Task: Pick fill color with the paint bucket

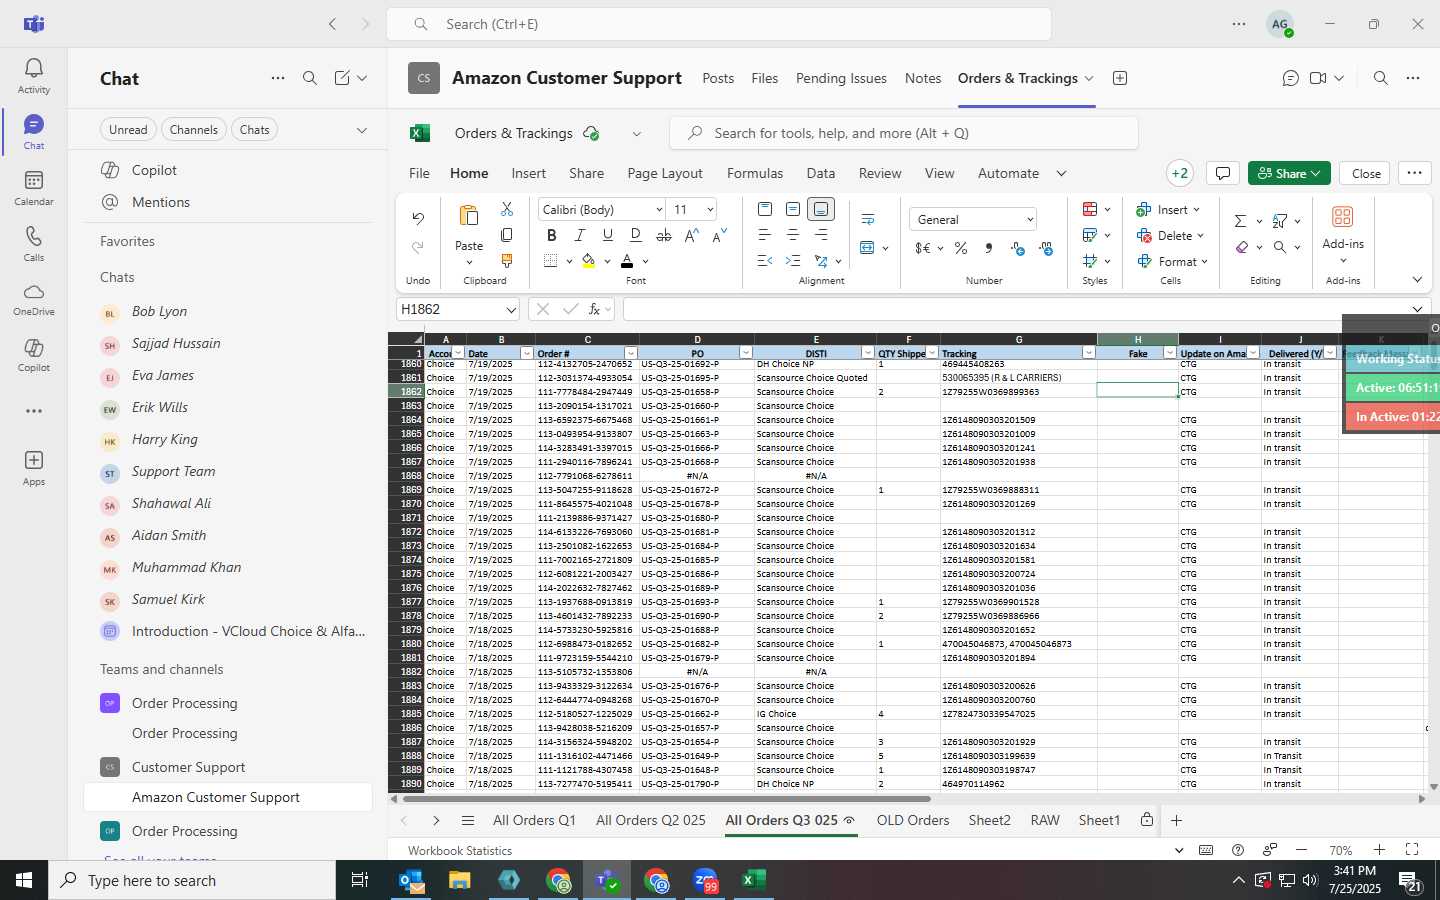Action: click(x=588, y=261)
